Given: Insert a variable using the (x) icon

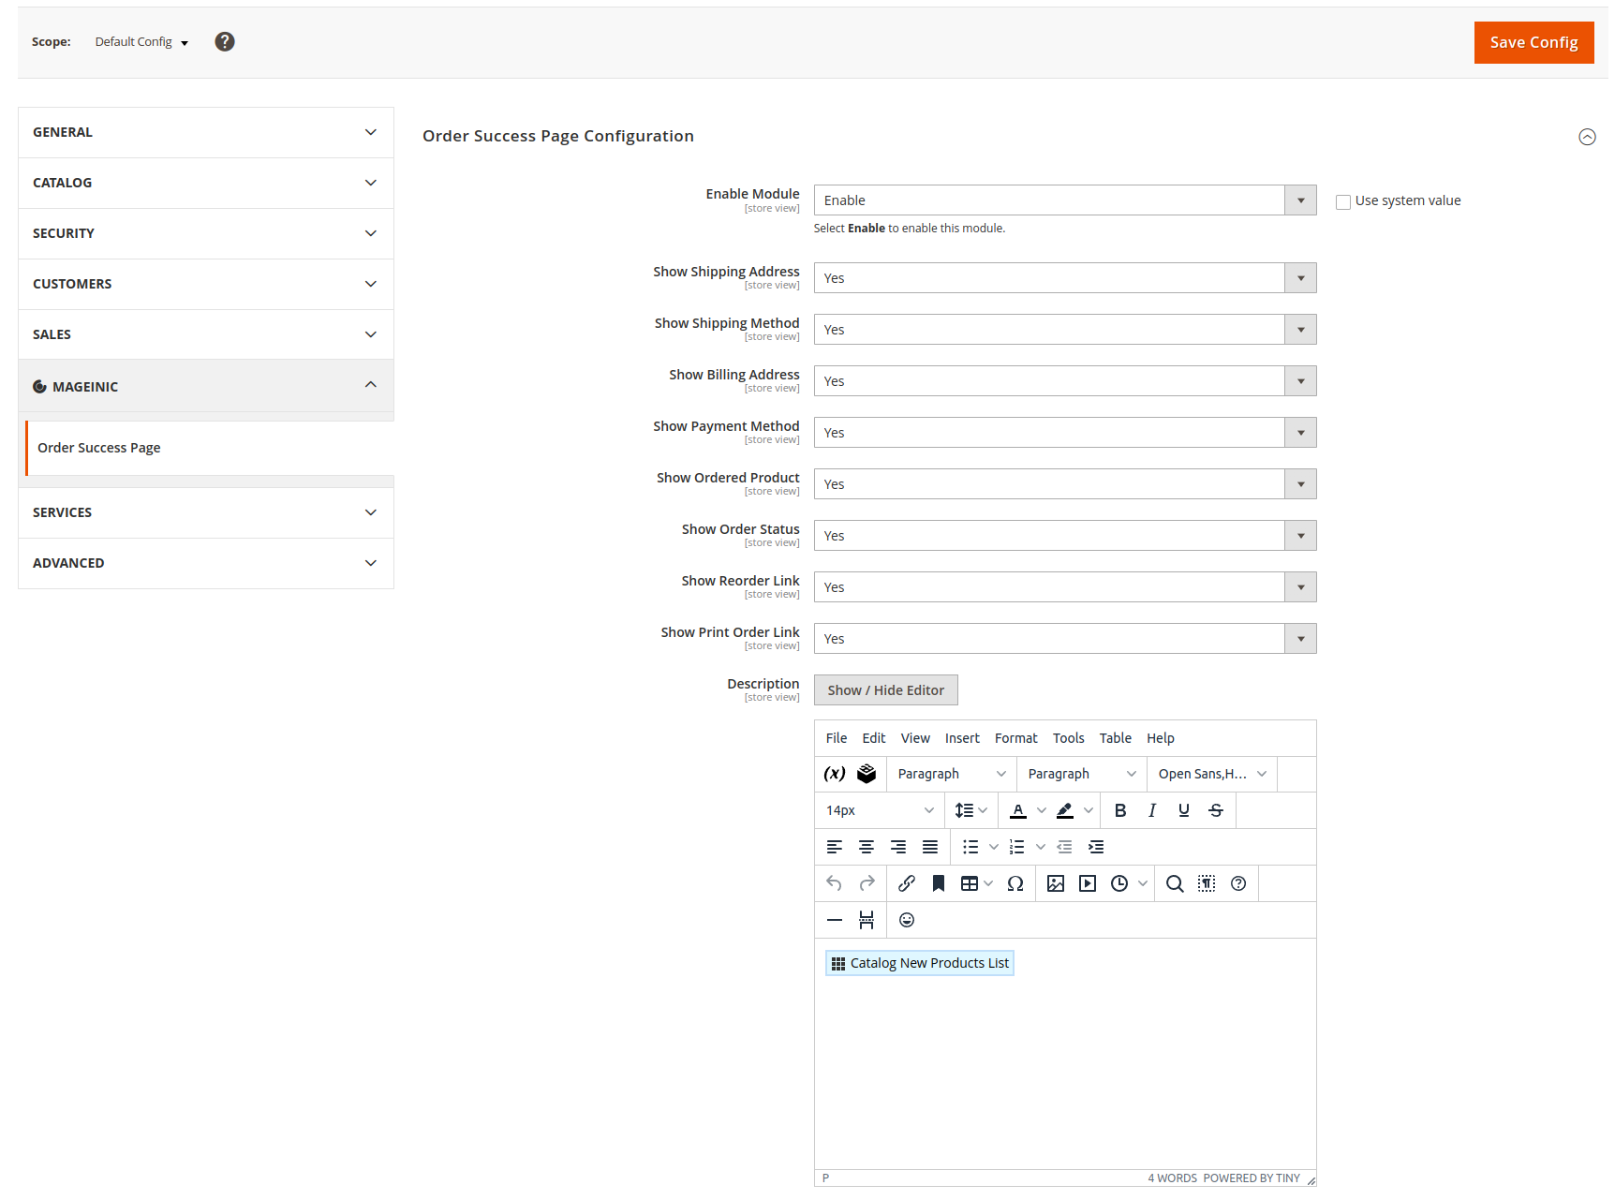Looking at the screenshot, I should pyautogui.click(x=834, y=774).
